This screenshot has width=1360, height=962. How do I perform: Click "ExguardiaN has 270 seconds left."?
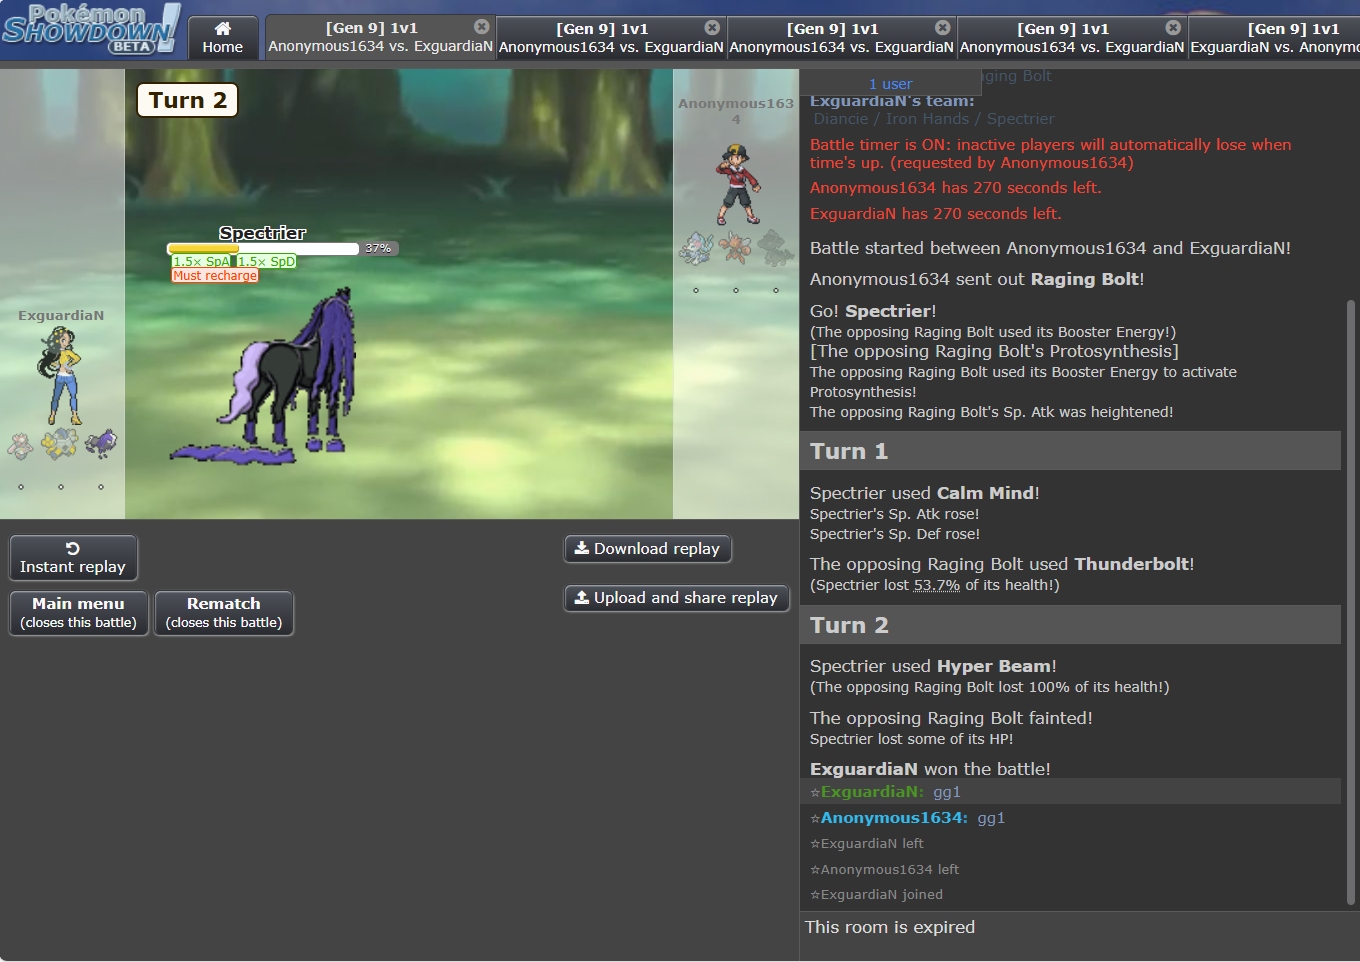[936, 214]
